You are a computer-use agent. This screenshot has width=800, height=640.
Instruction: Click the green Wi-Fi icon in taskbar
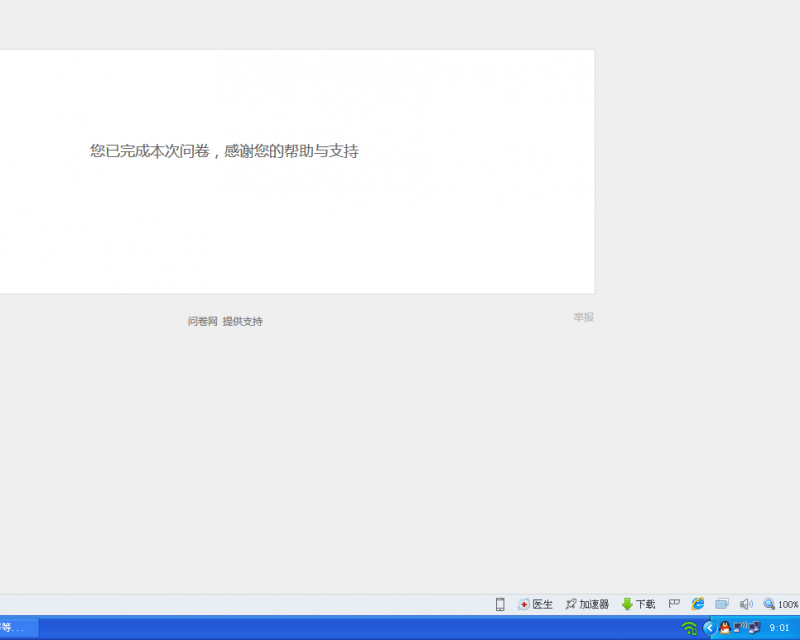pyautogui.click(x=689, y=628)
